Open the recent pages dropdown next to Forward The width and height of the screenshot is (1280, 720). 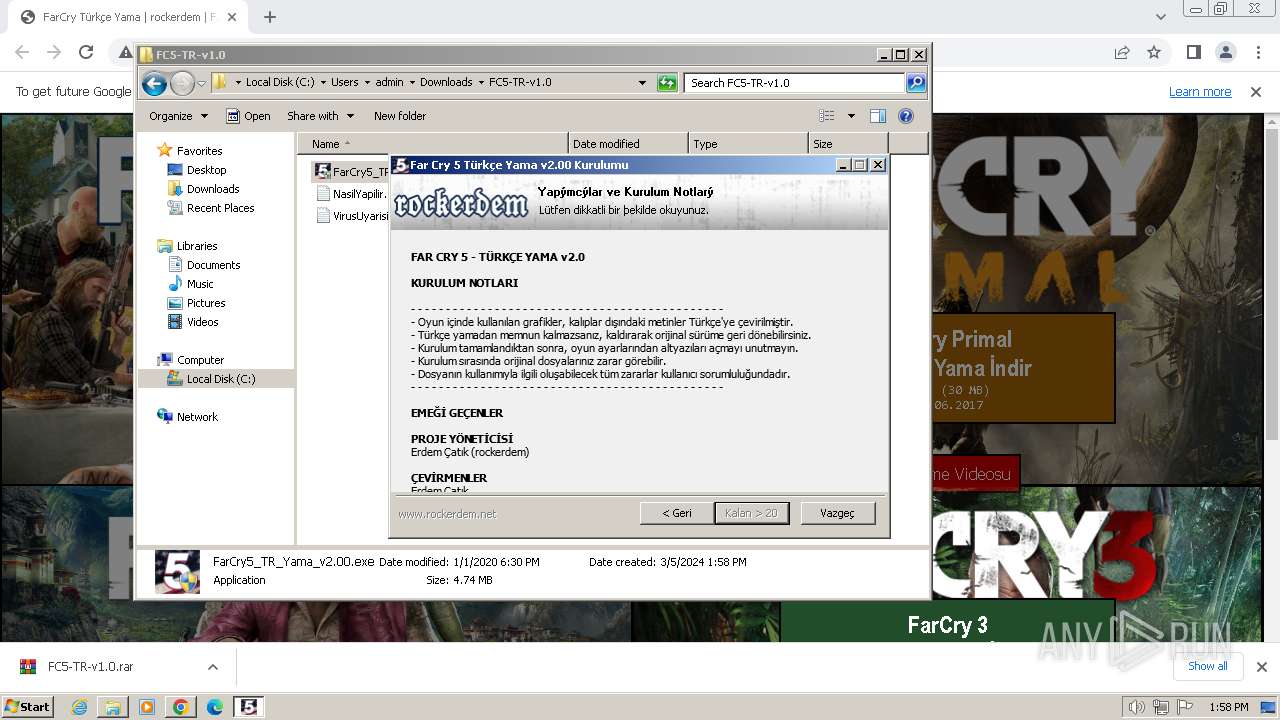(x=201, y=84)
